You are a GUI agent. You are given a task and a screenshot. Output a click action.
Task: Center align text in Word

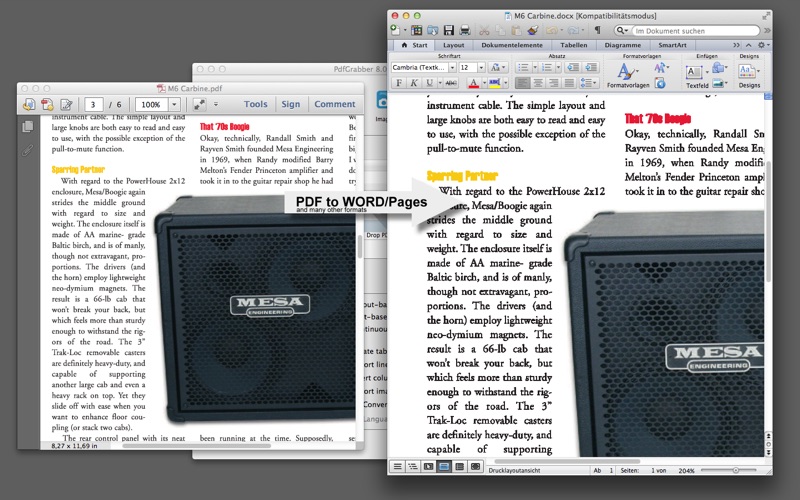tap(538, 83)
